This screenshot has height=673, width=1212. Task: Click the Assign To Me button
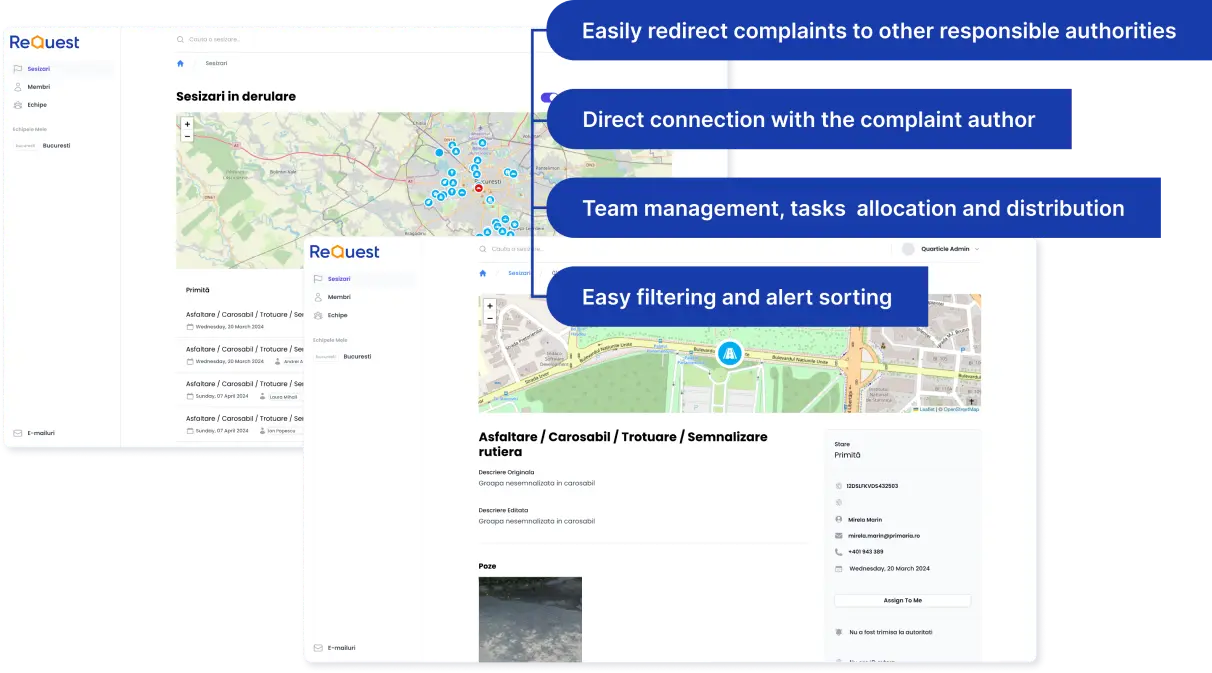[902, 600]
